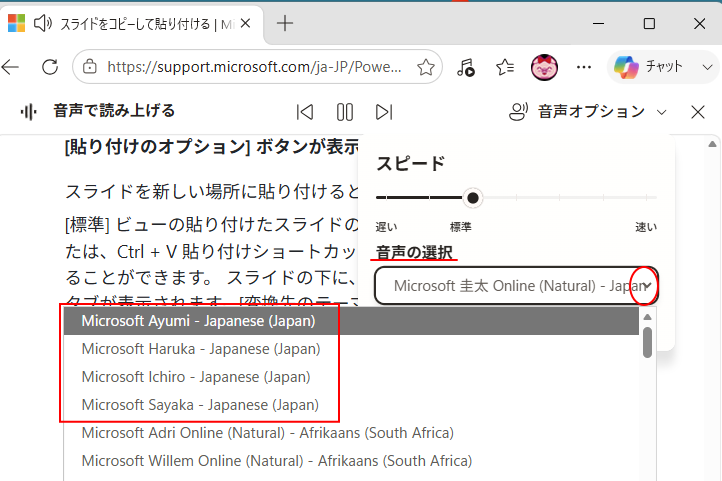
Task: Refresh the support.microsoft.com page
Action: tap(50, 67)
